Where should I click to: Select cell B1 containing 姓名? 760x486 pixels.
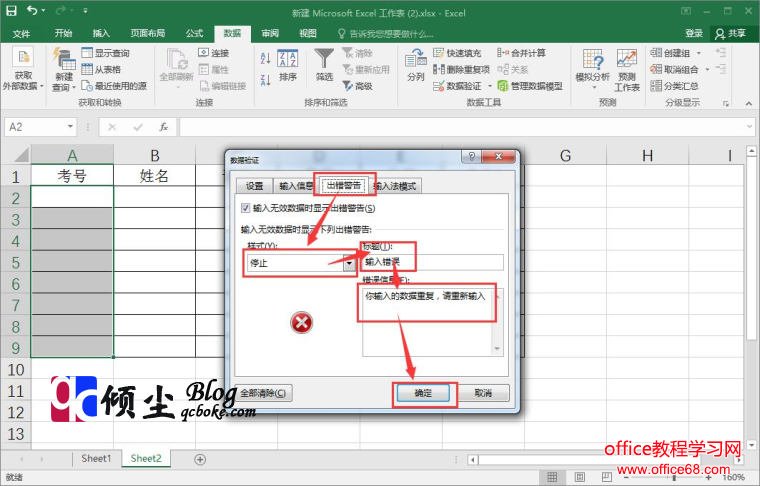coord(154,175)
